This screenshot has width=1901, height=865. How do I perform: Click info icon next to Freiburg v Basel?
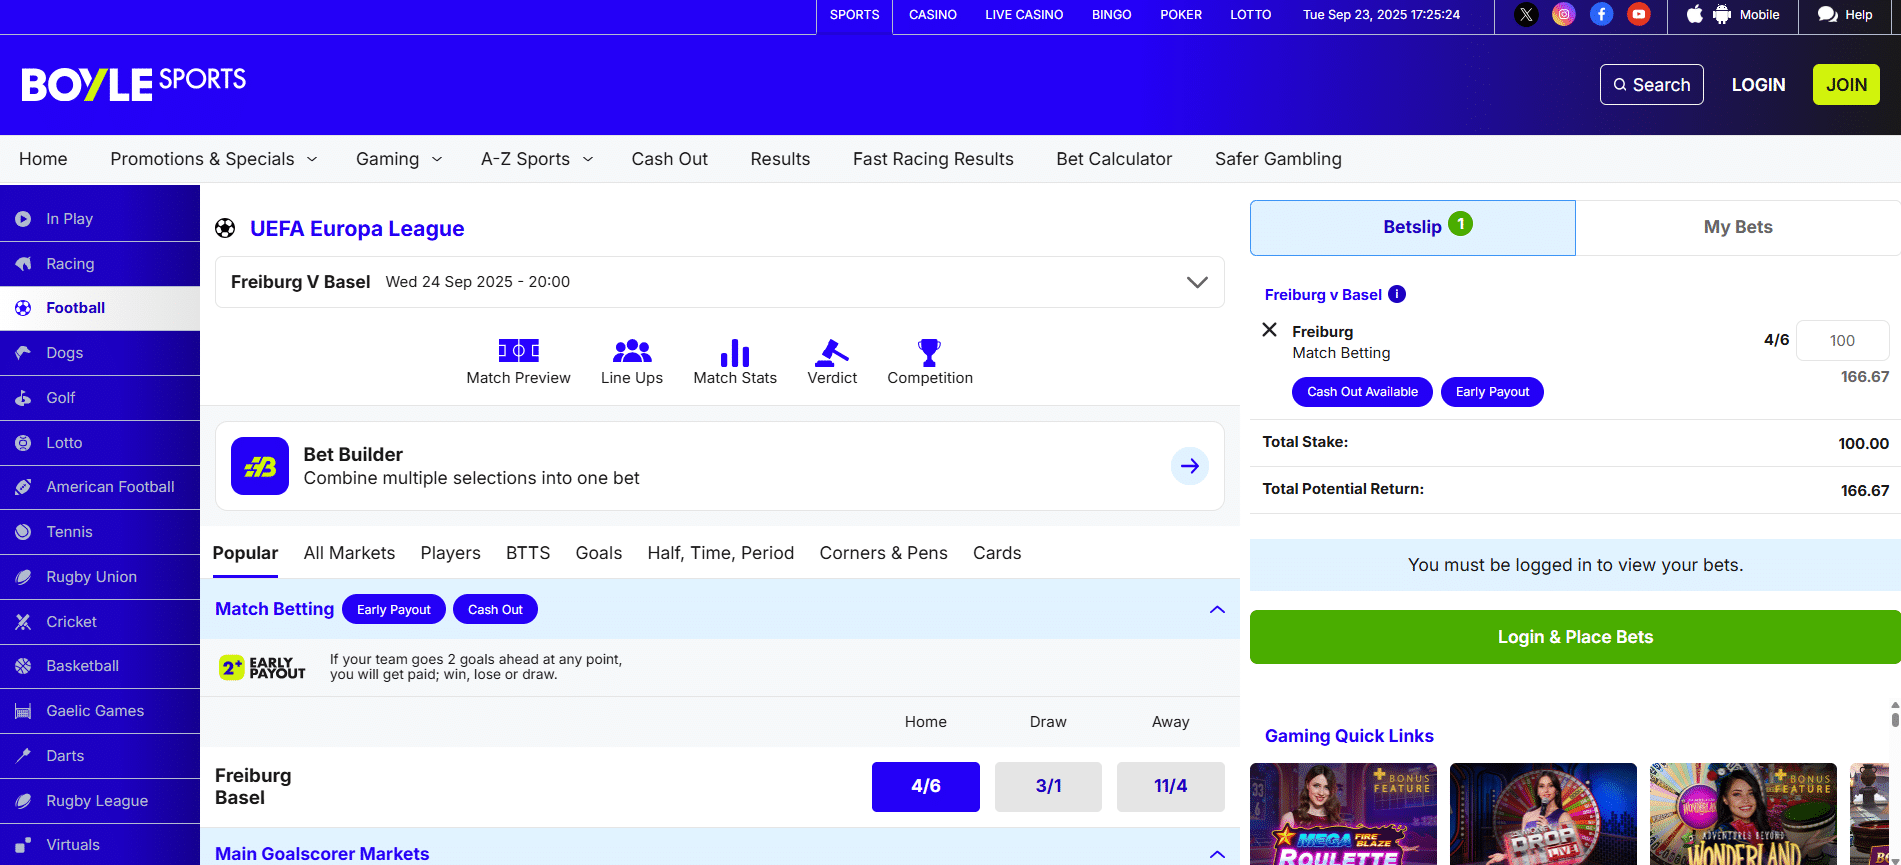pyautogui.click(x=1397, y=294)
